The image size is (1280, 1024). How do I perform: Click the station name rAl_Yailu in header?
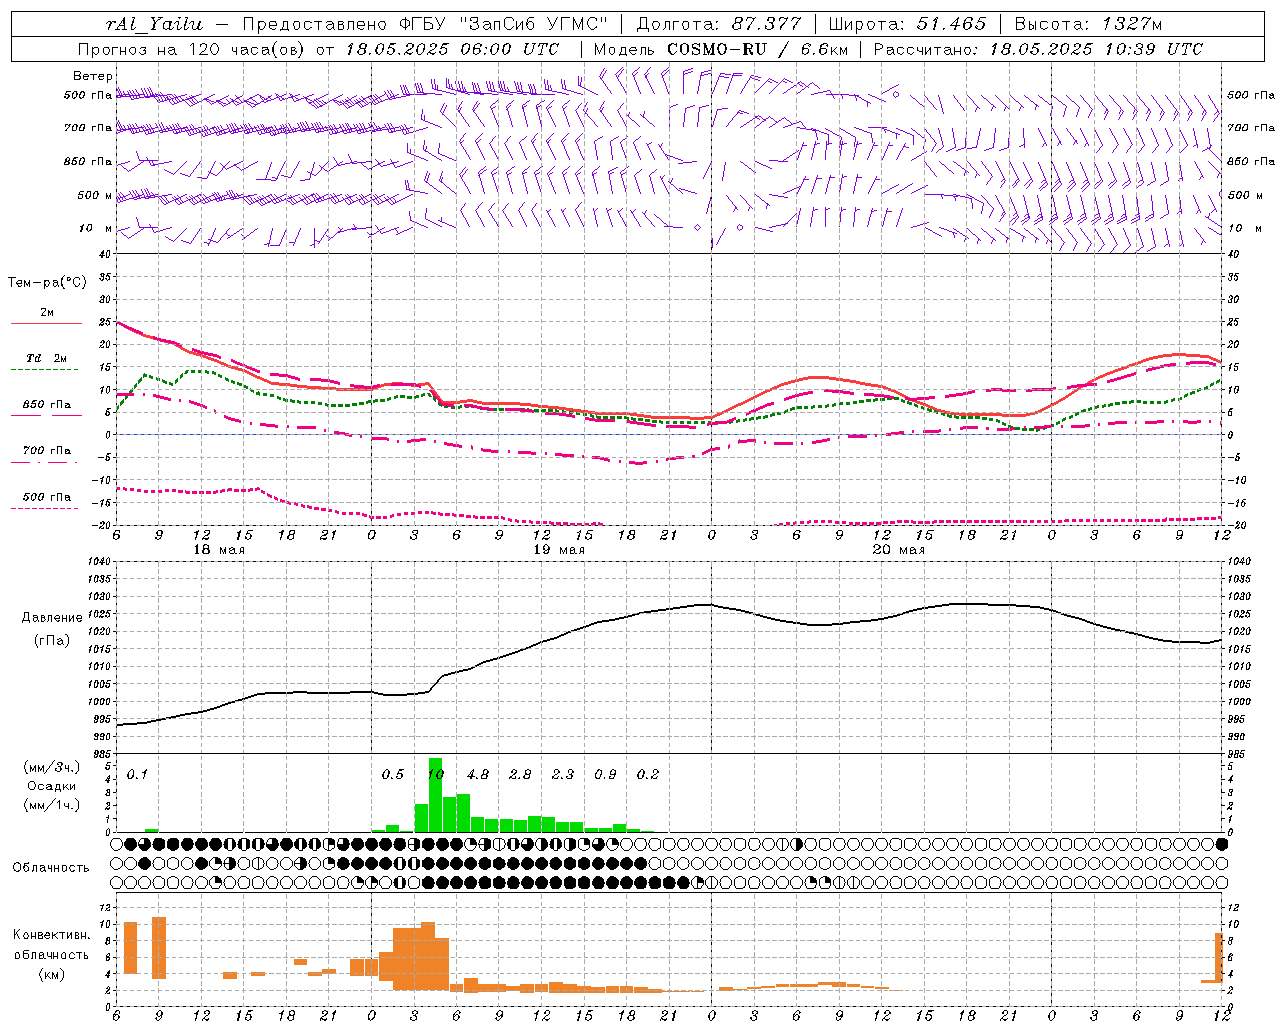click(x=155, y=24)
